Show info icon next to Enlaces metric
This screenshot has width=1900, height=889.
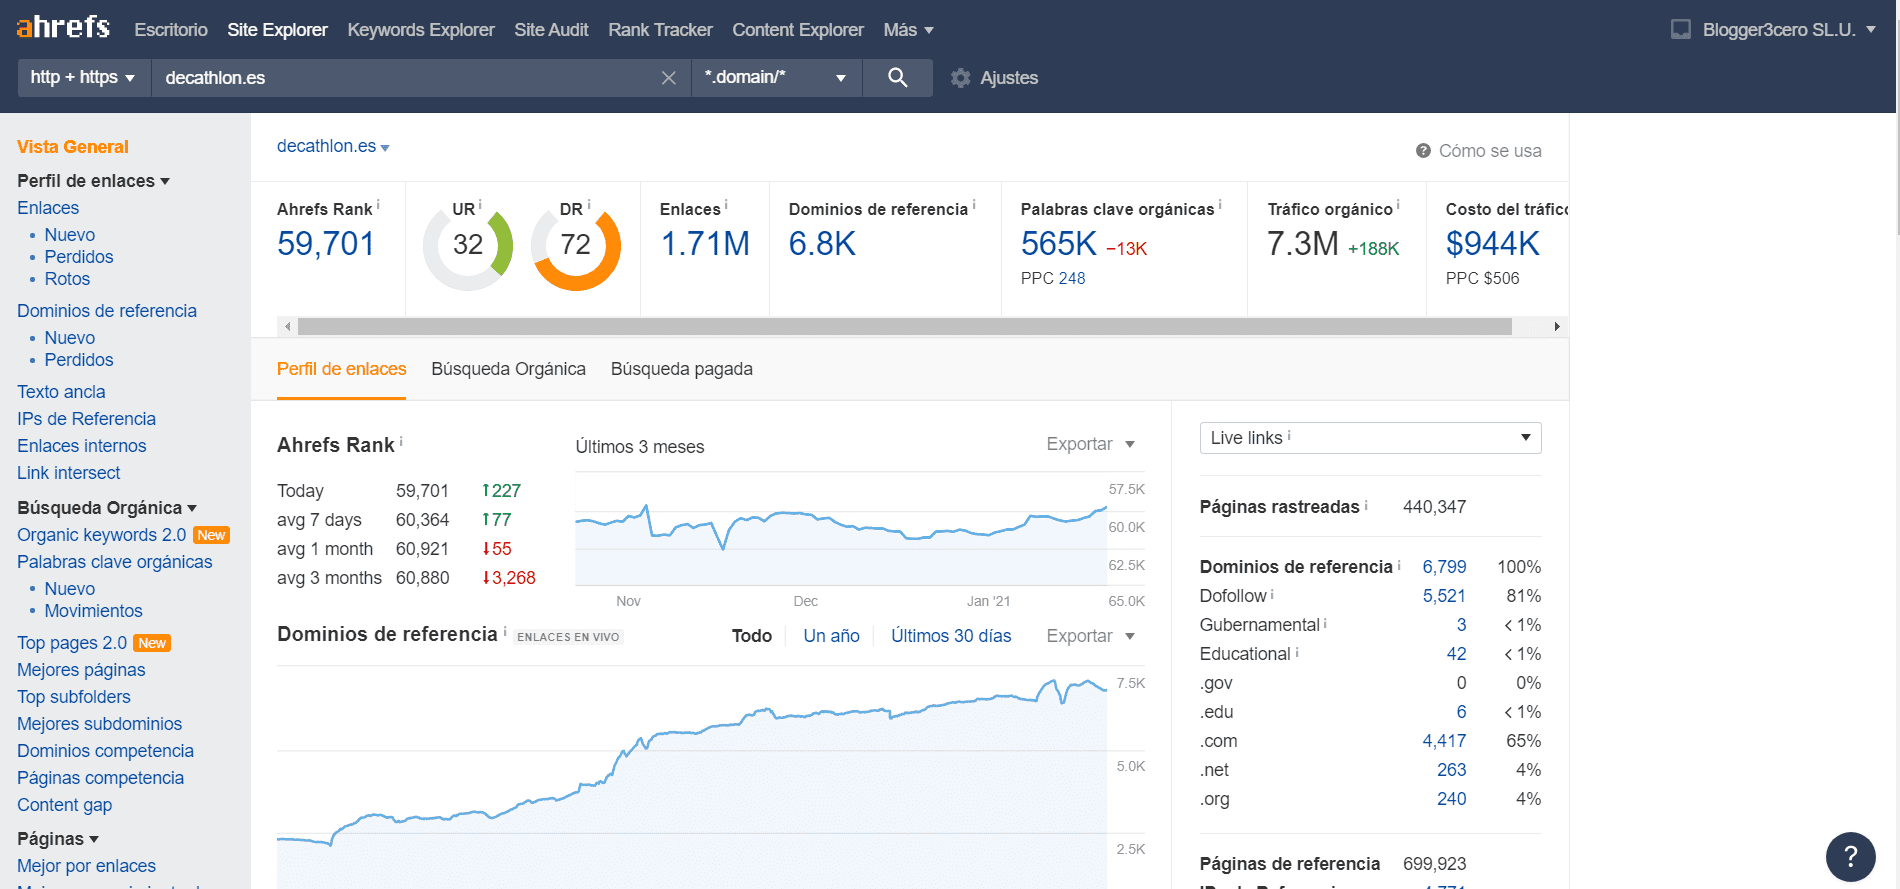(726, 204)
